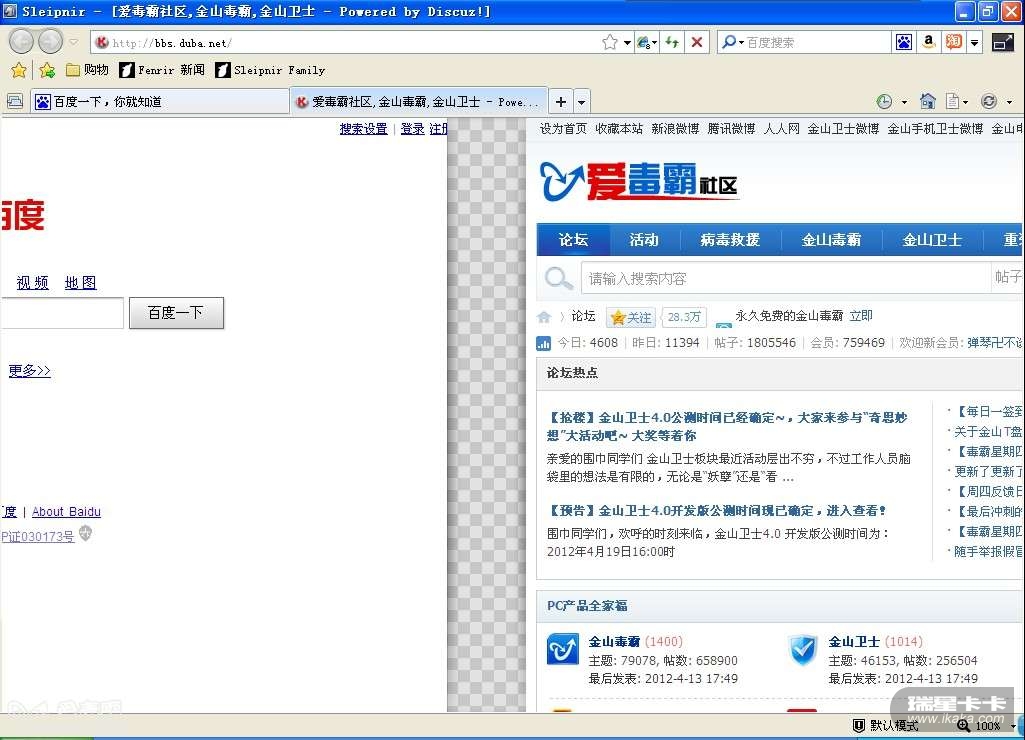Viewport: 1025px width, 740px height.
Task: Click the forum statistics chart icon
Action: point(543,343)
